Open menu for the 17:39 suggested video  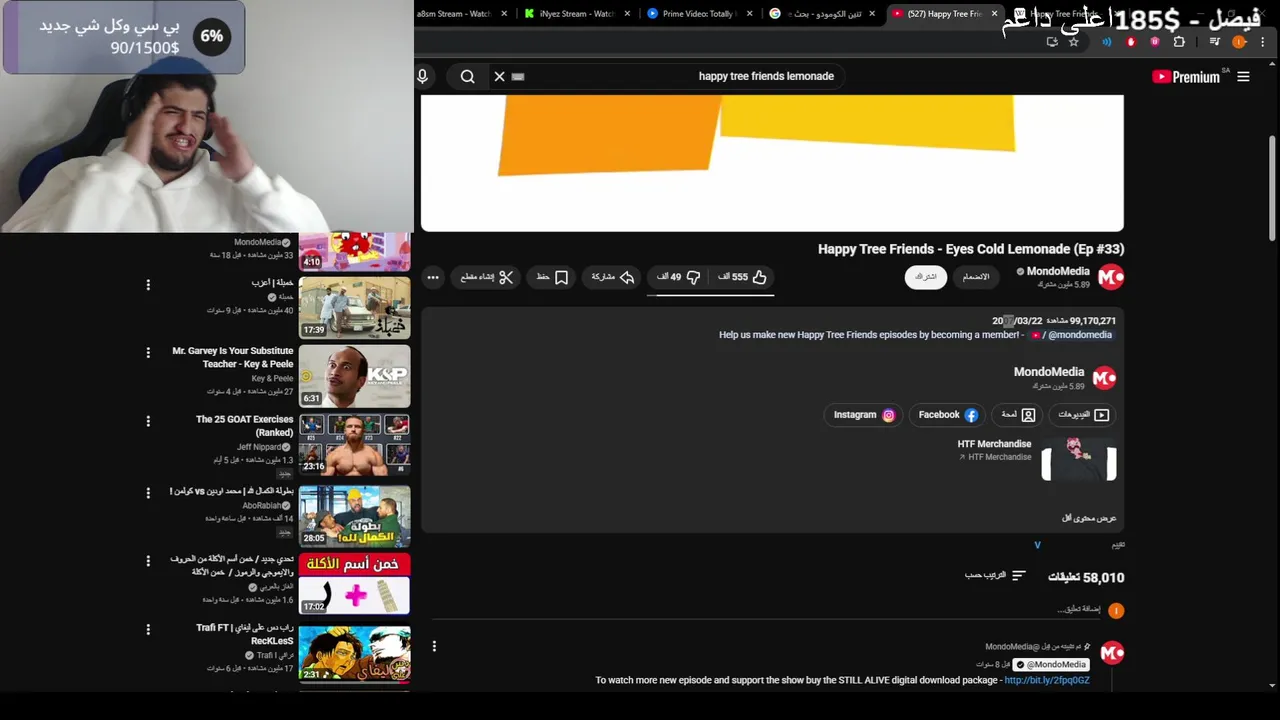pos(148,285)
